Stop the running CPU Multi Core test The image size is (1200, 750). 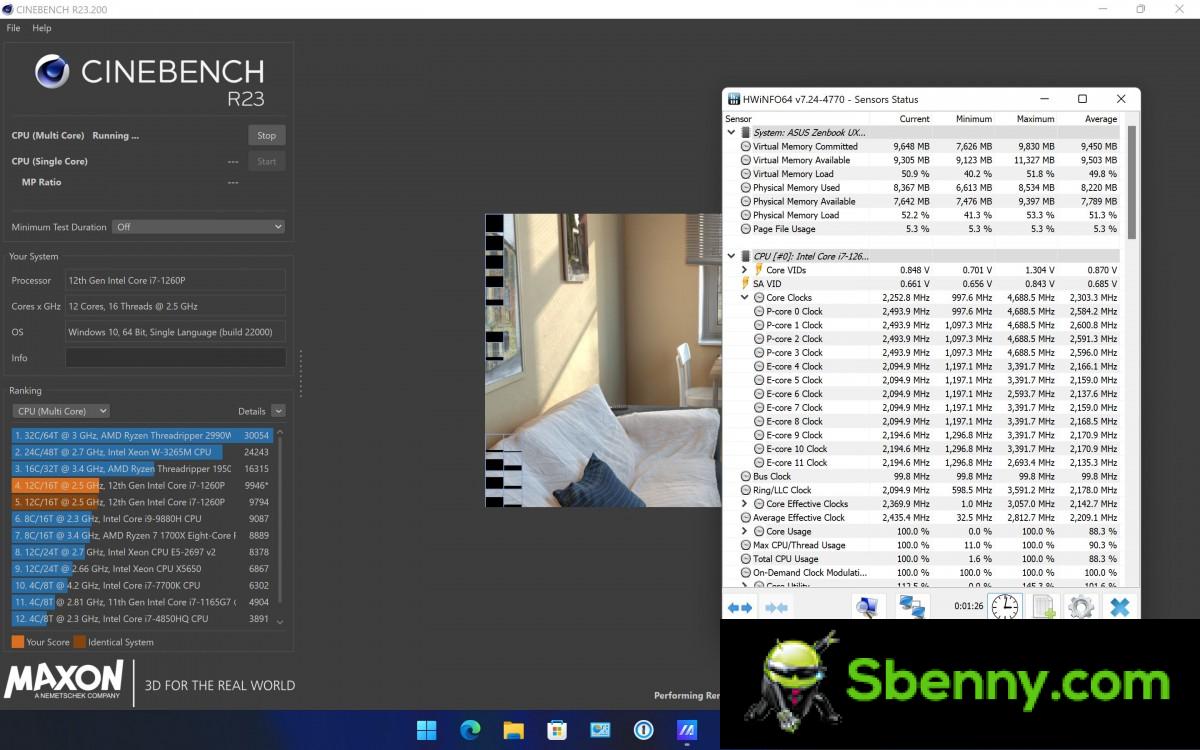pyautogui.click(x=266, y=135)
